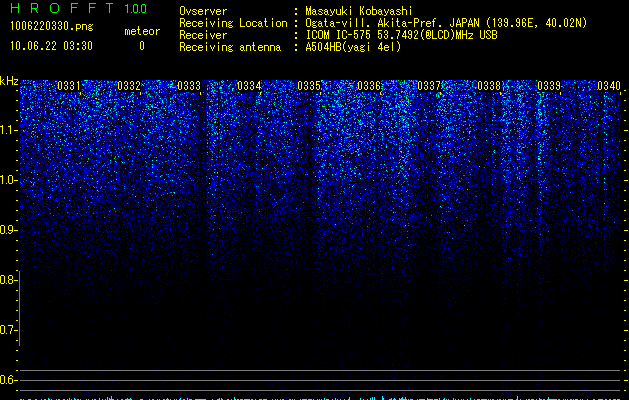This screenshot has width=629, height=400.
Task: Click the 1.0 kHz axis label
Action: click(x=8, y=180)
